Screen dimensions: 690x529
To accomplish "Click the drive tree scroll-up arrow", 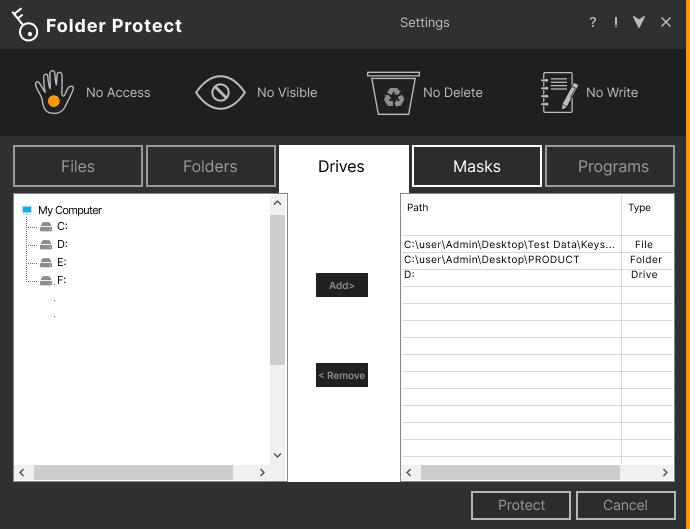I will (x=277, y=203).
